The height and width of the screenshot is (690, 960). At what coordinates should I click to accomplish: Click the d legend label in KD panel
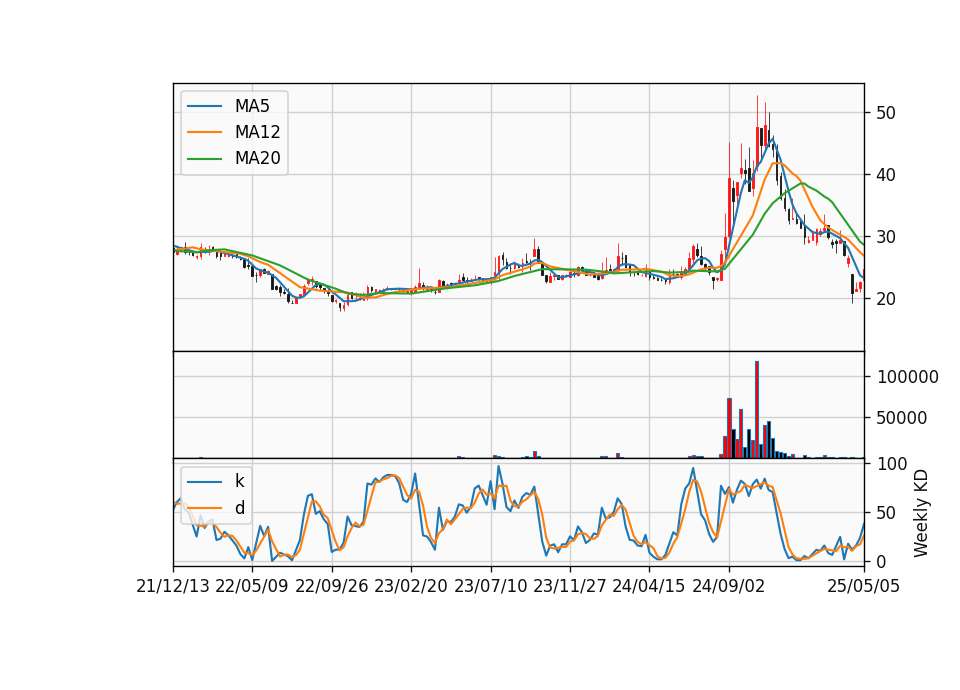[x=240, y=508]
